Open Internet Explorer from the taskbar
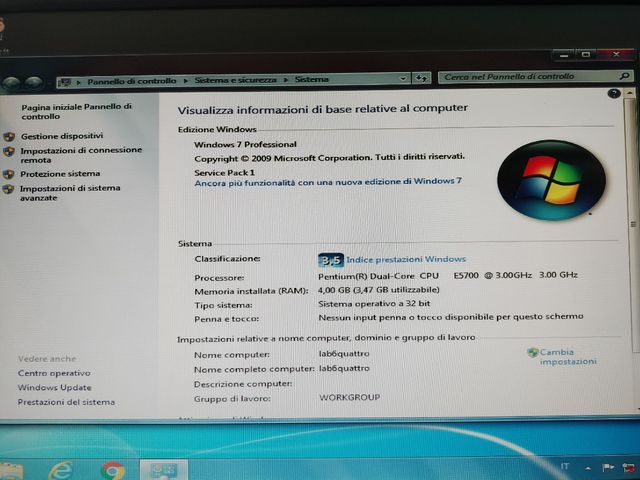 click(x=63, y=469)
